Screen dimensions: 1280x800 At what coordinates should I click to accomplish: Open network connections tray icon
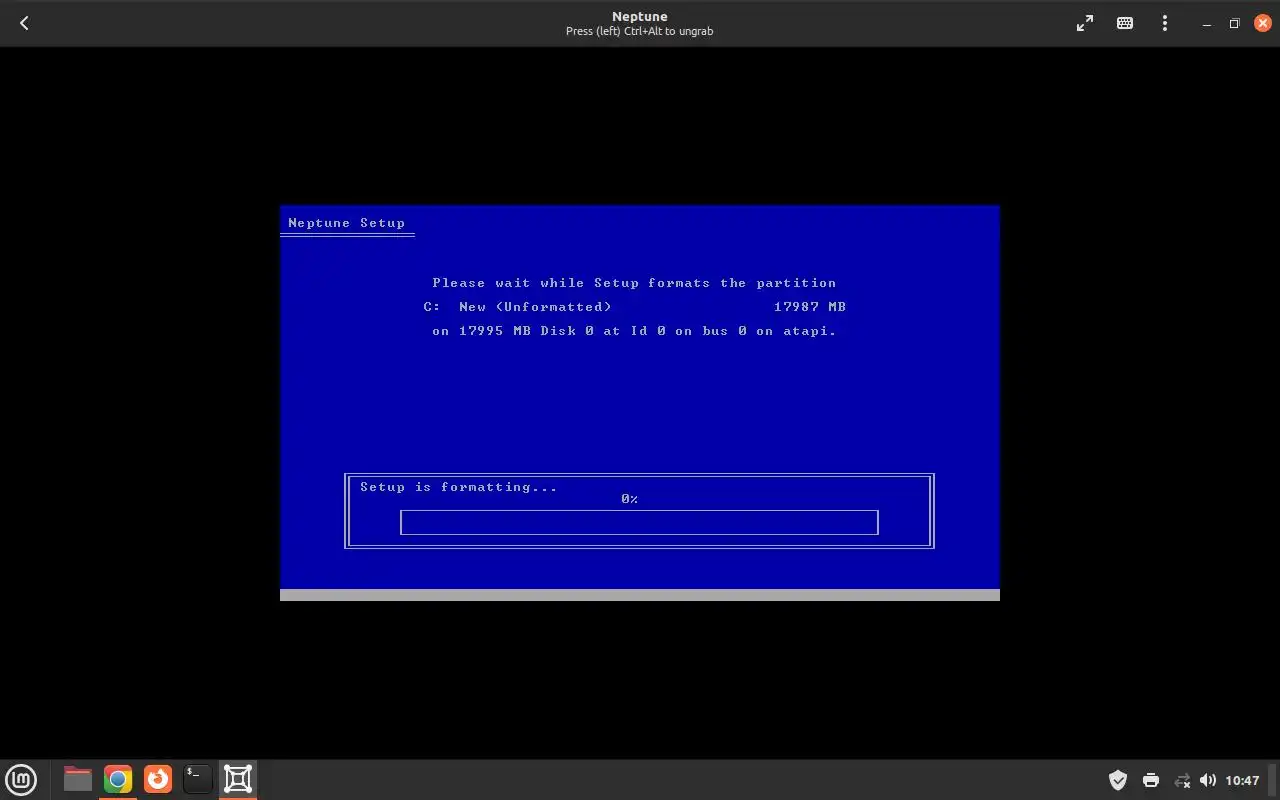pos(1182,780)
